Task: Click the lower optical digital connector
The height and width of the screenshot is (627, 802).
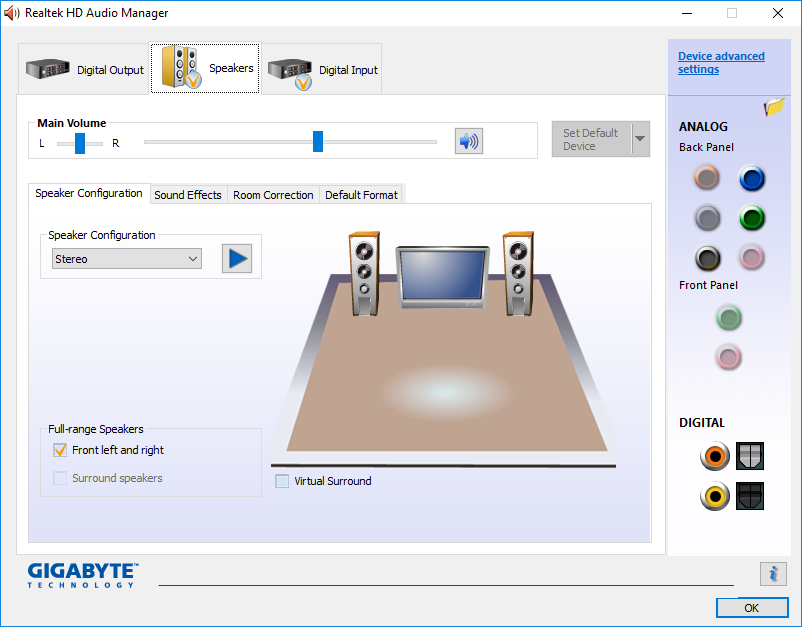Action: [750, 496]
